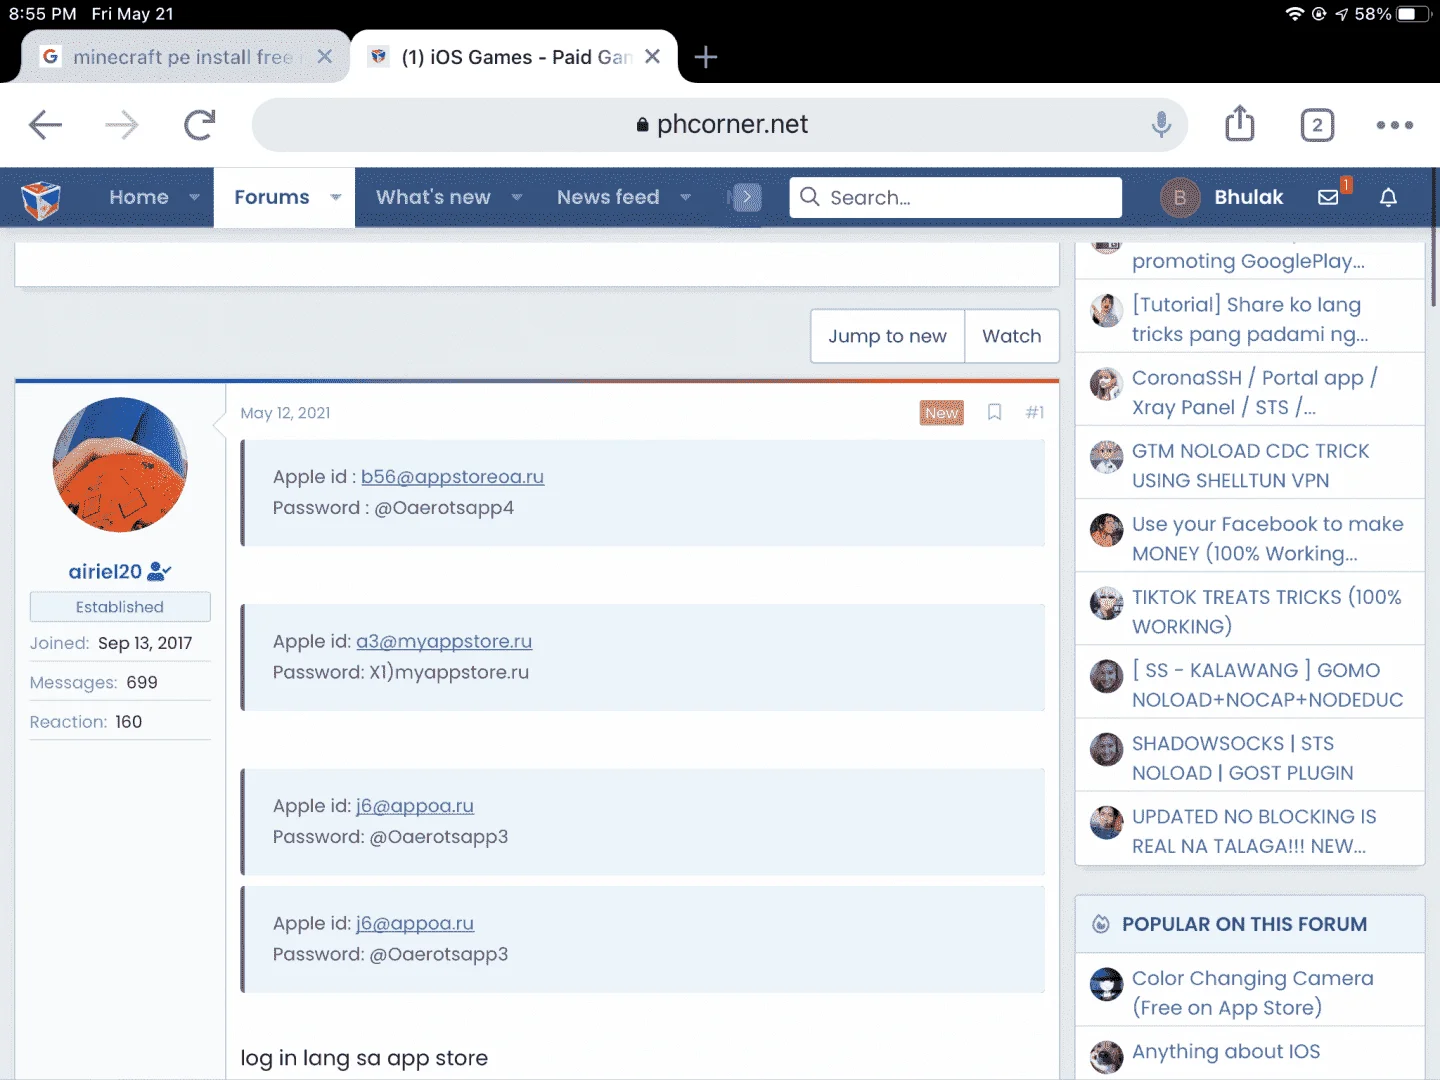Open the browser three-dots menu
The height and width of the screenshot is (1080, 1440).
1394,125
